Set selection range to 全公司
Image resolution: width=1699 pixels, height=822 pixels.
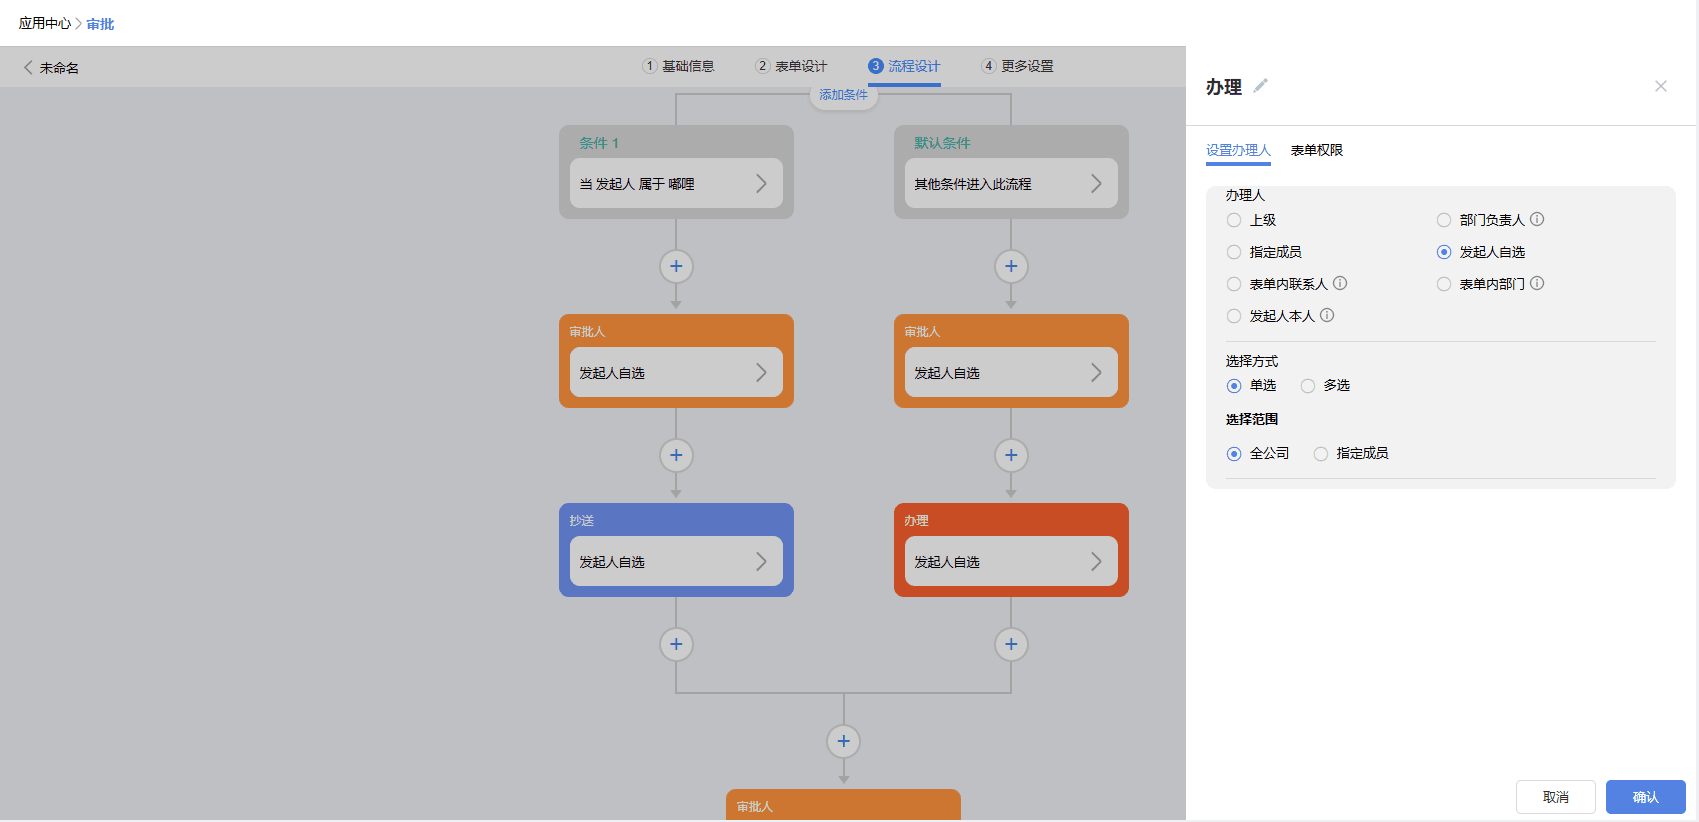coord(1234,454)
